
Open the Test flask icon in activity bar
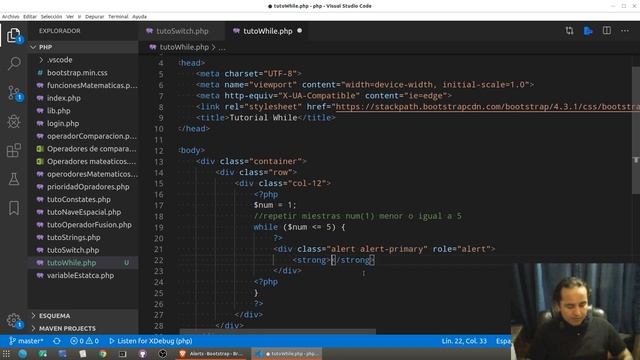[14, 179]
